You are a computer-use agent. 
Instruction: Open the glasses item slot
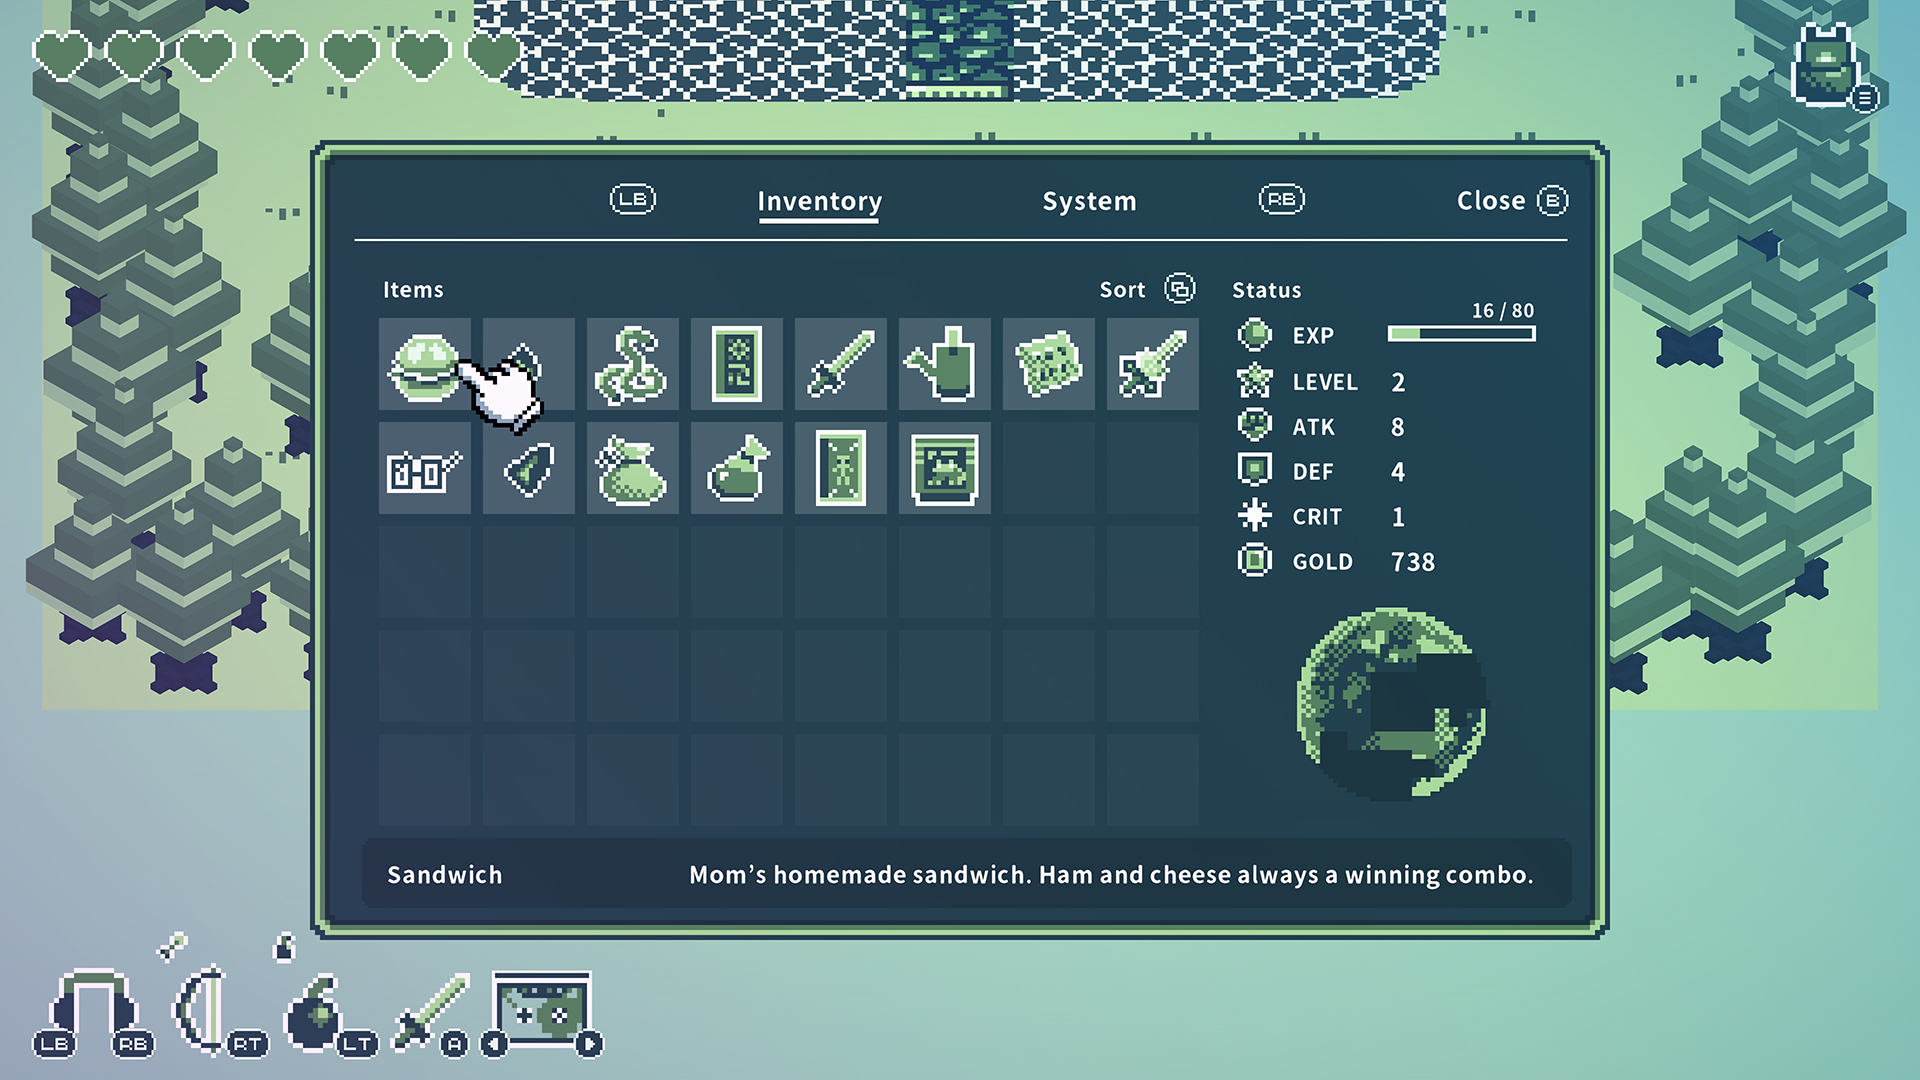[424, 469]
